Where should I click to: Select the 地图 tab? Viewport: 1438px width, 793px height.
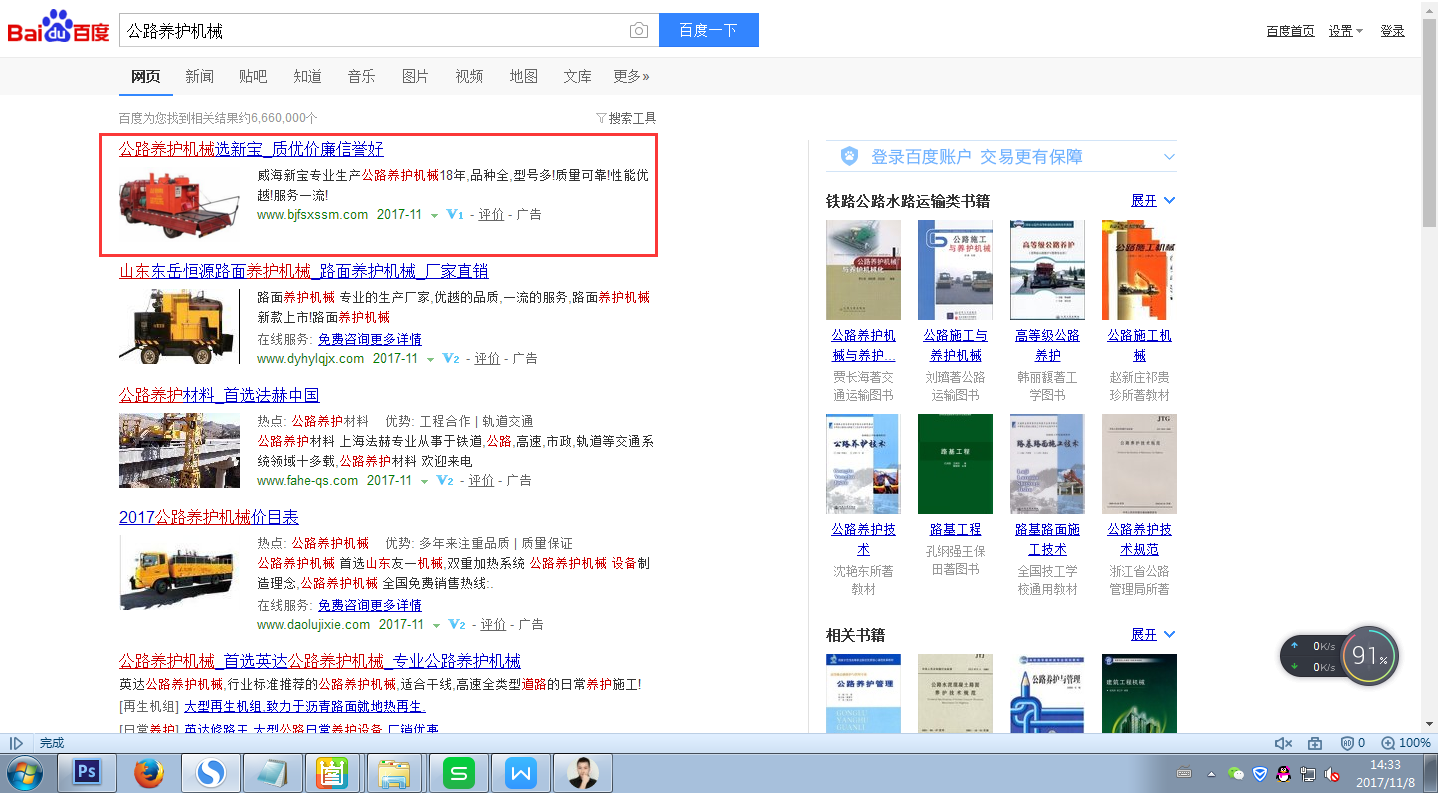[x=523, y=76]
